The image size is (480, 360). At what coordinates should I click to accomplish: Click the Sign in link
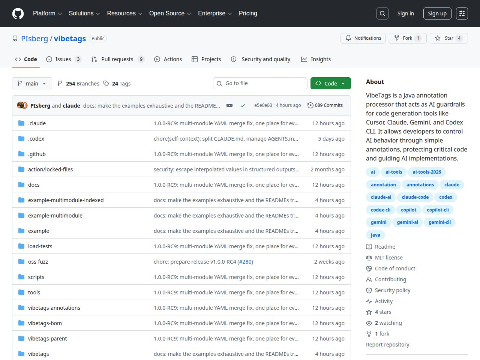click(x=406, y=13)
